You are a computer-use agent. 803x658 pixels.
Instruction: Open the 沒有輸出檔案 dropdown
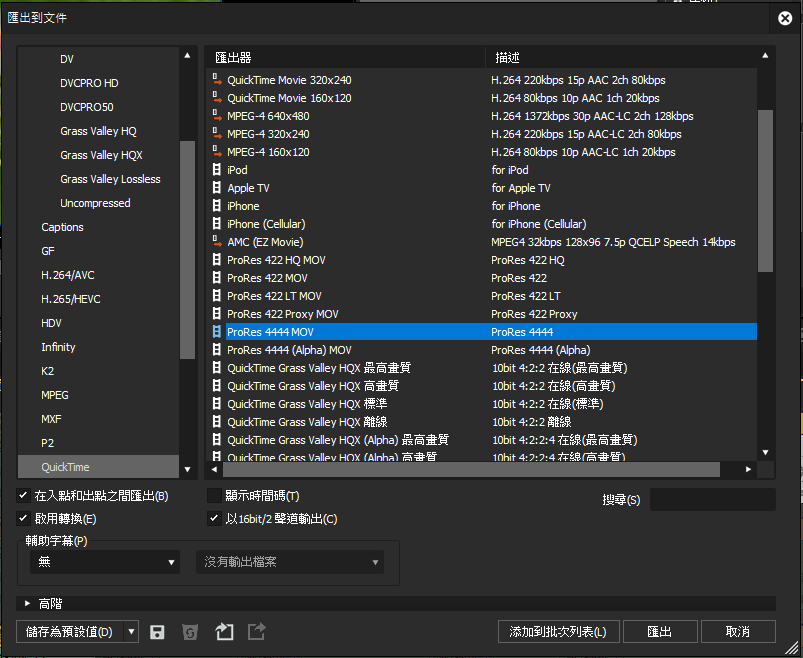pos(290,562)
